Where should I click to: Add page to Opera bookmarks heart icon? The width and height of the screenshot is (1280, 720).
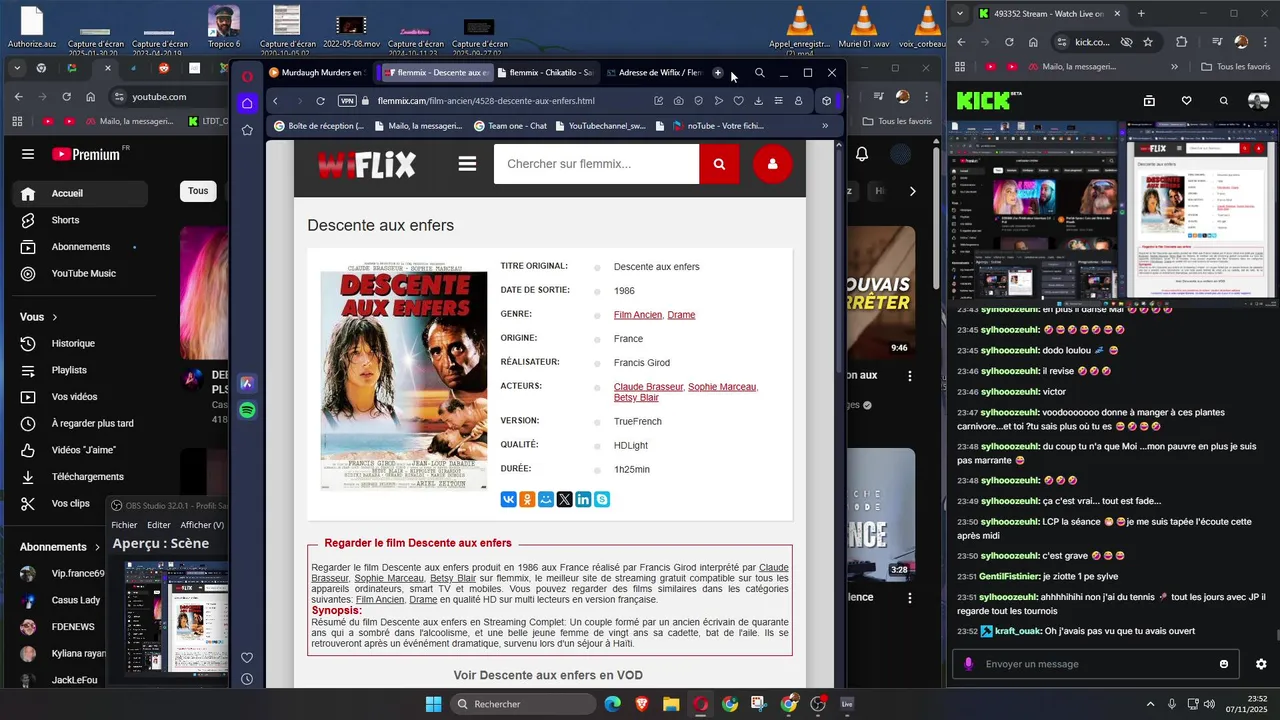click(738, 101)
